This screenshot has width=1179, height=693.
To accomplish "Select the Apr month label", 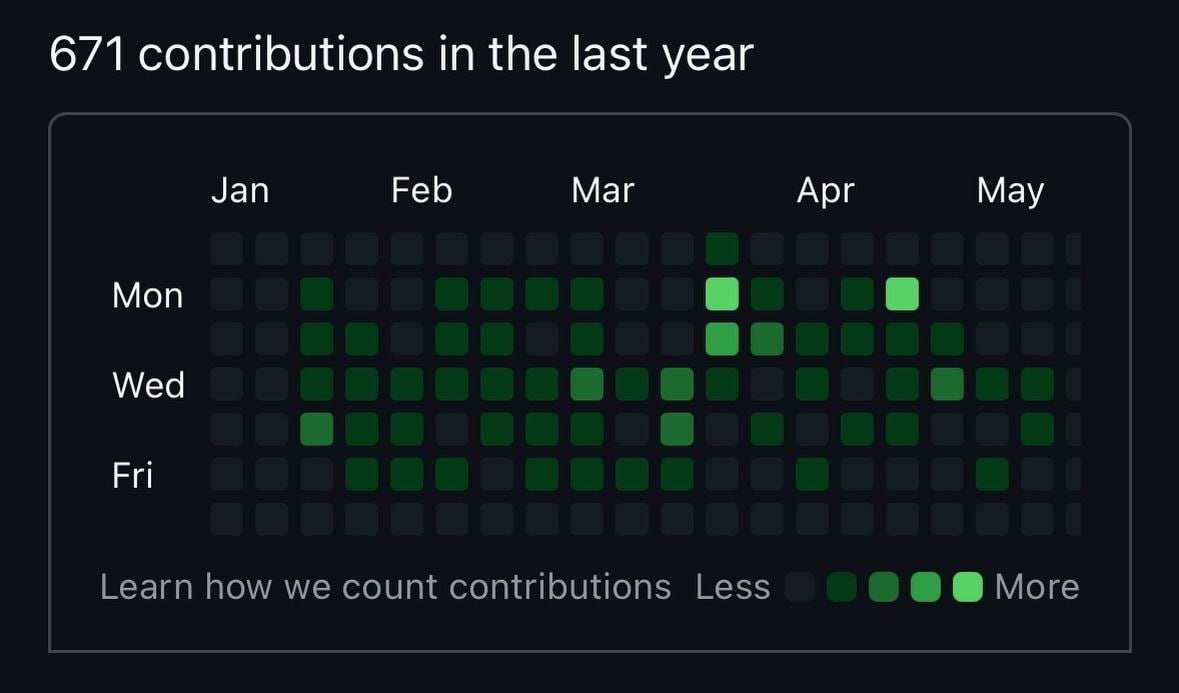I will coord(826,192).
